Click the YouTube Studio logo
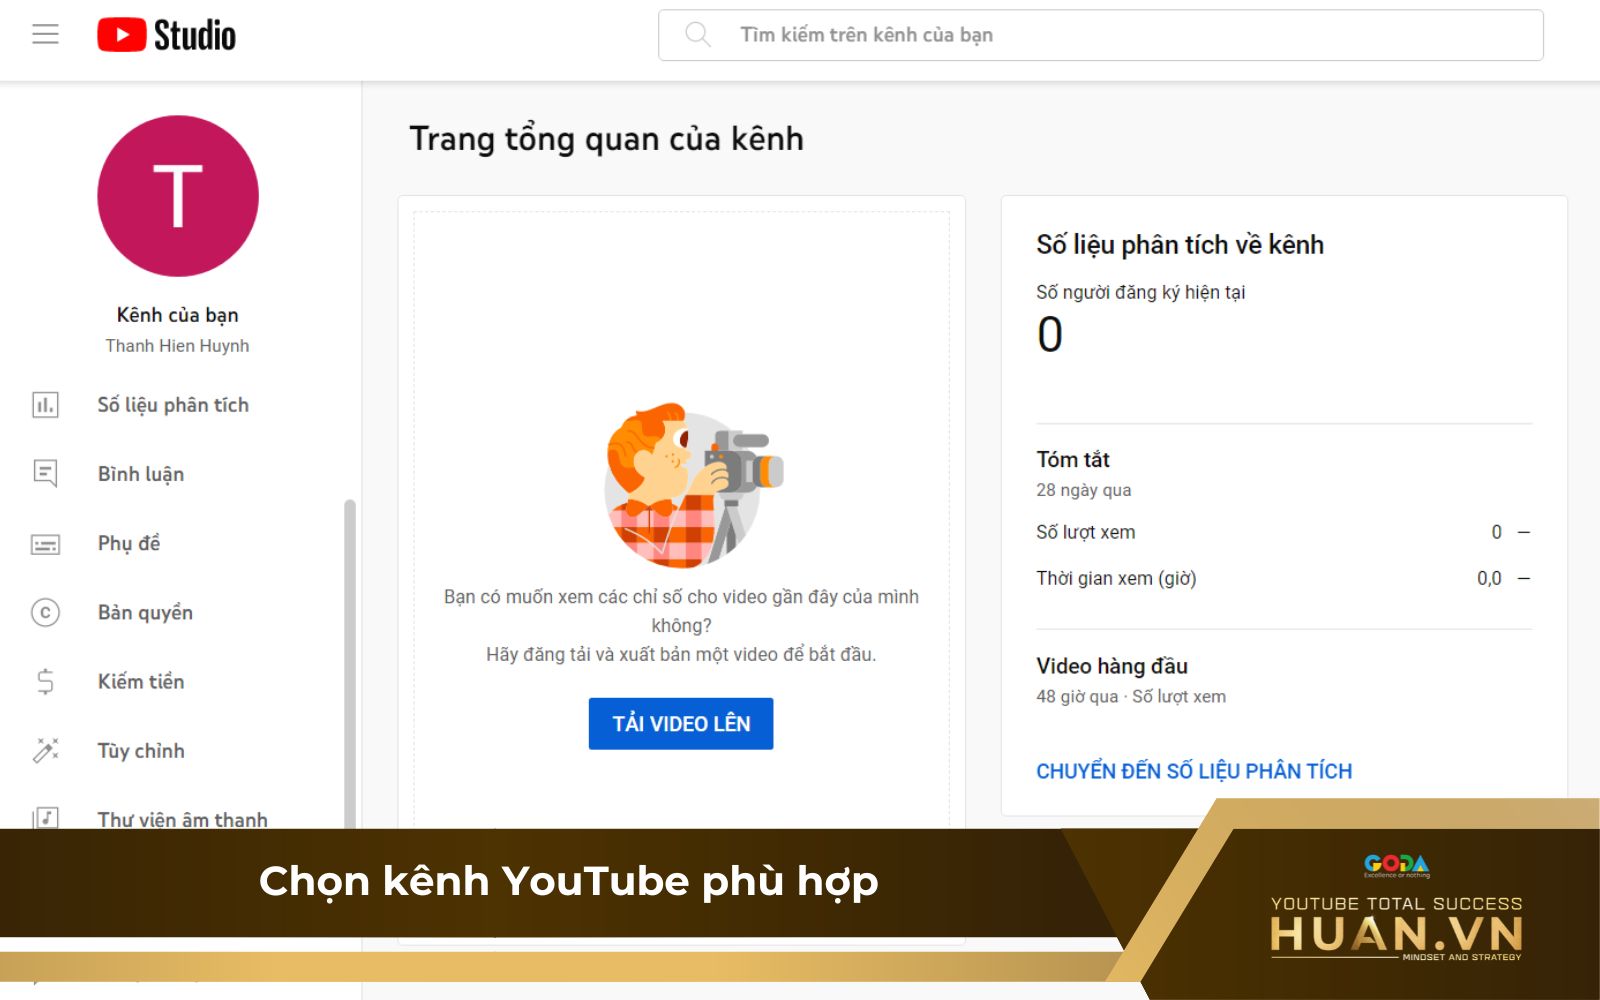 166,35
